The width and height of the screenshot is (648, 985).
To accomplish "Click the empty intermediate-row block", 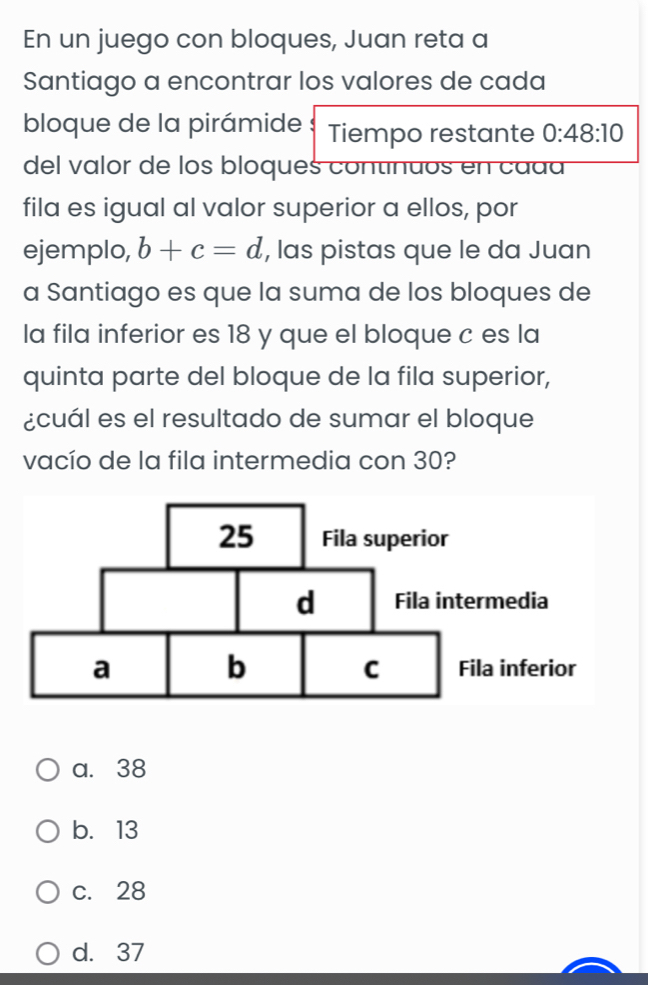I will click(x=170, y=601).
